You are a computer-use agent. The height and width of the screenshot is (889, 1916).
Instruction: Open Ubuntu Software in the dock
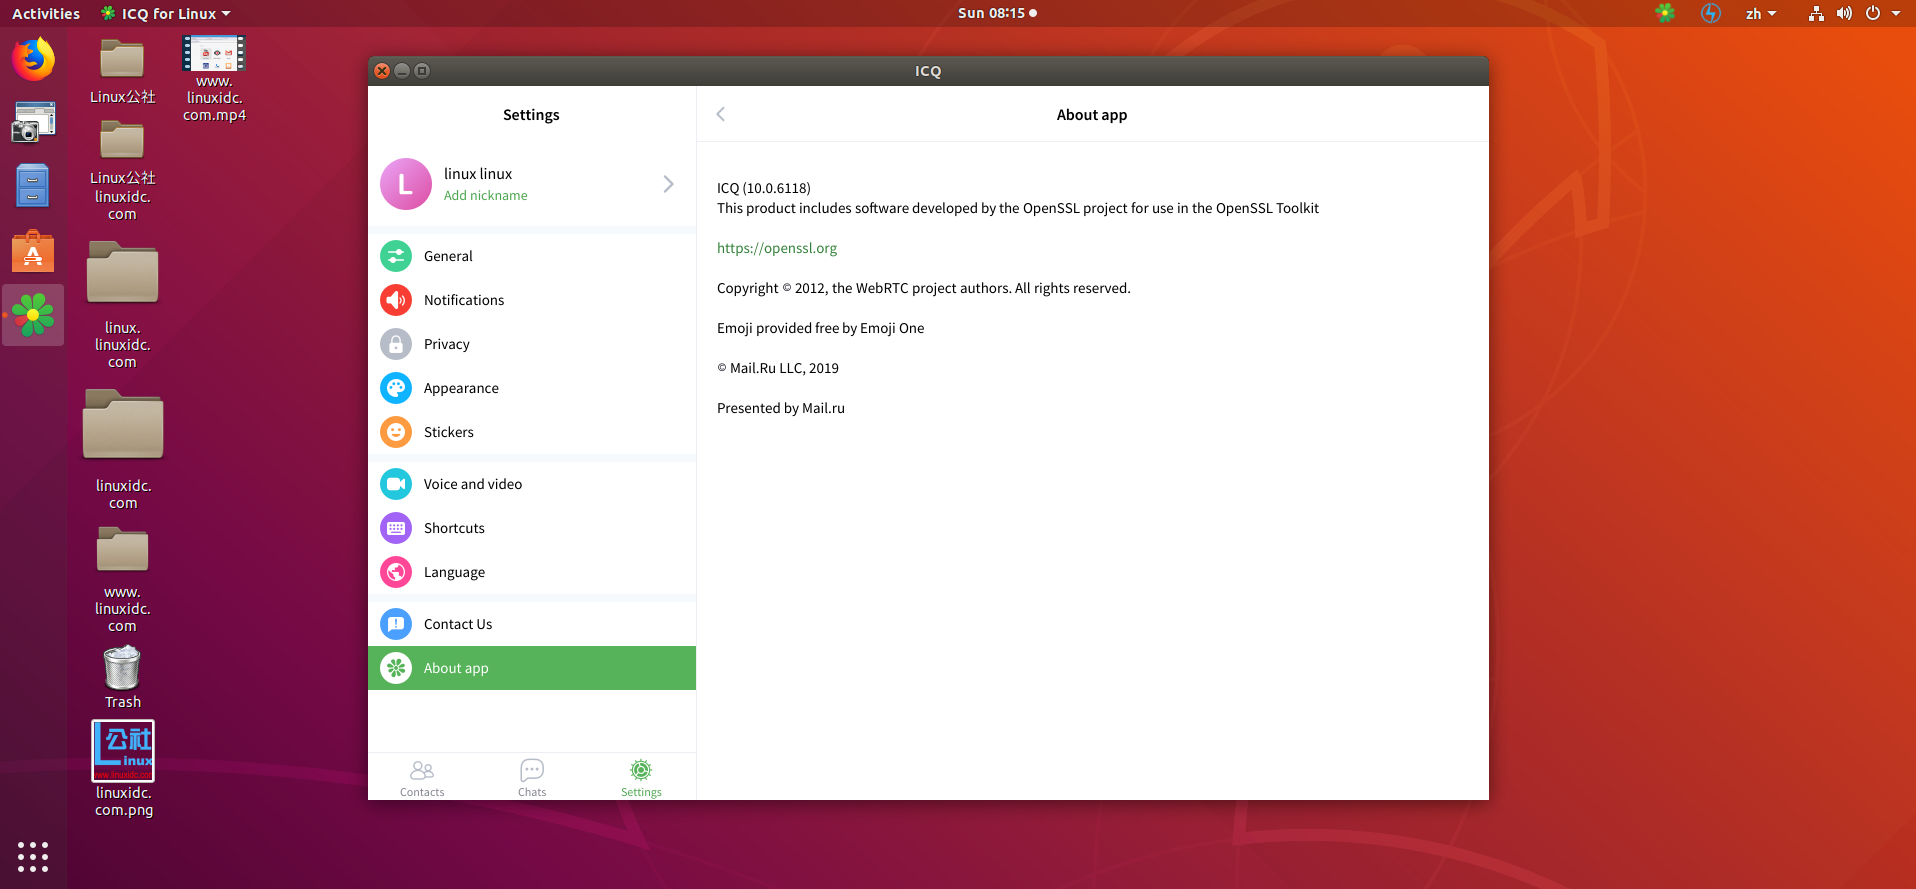pos(33,250)
